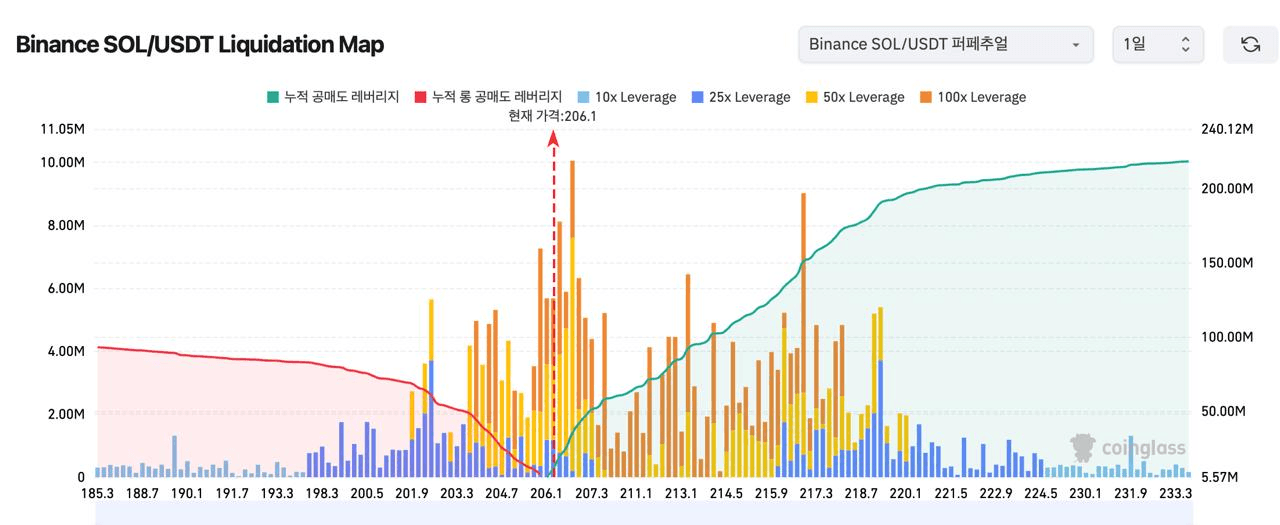Toggle the 10x Leverage legend entry

coord(626,97)
